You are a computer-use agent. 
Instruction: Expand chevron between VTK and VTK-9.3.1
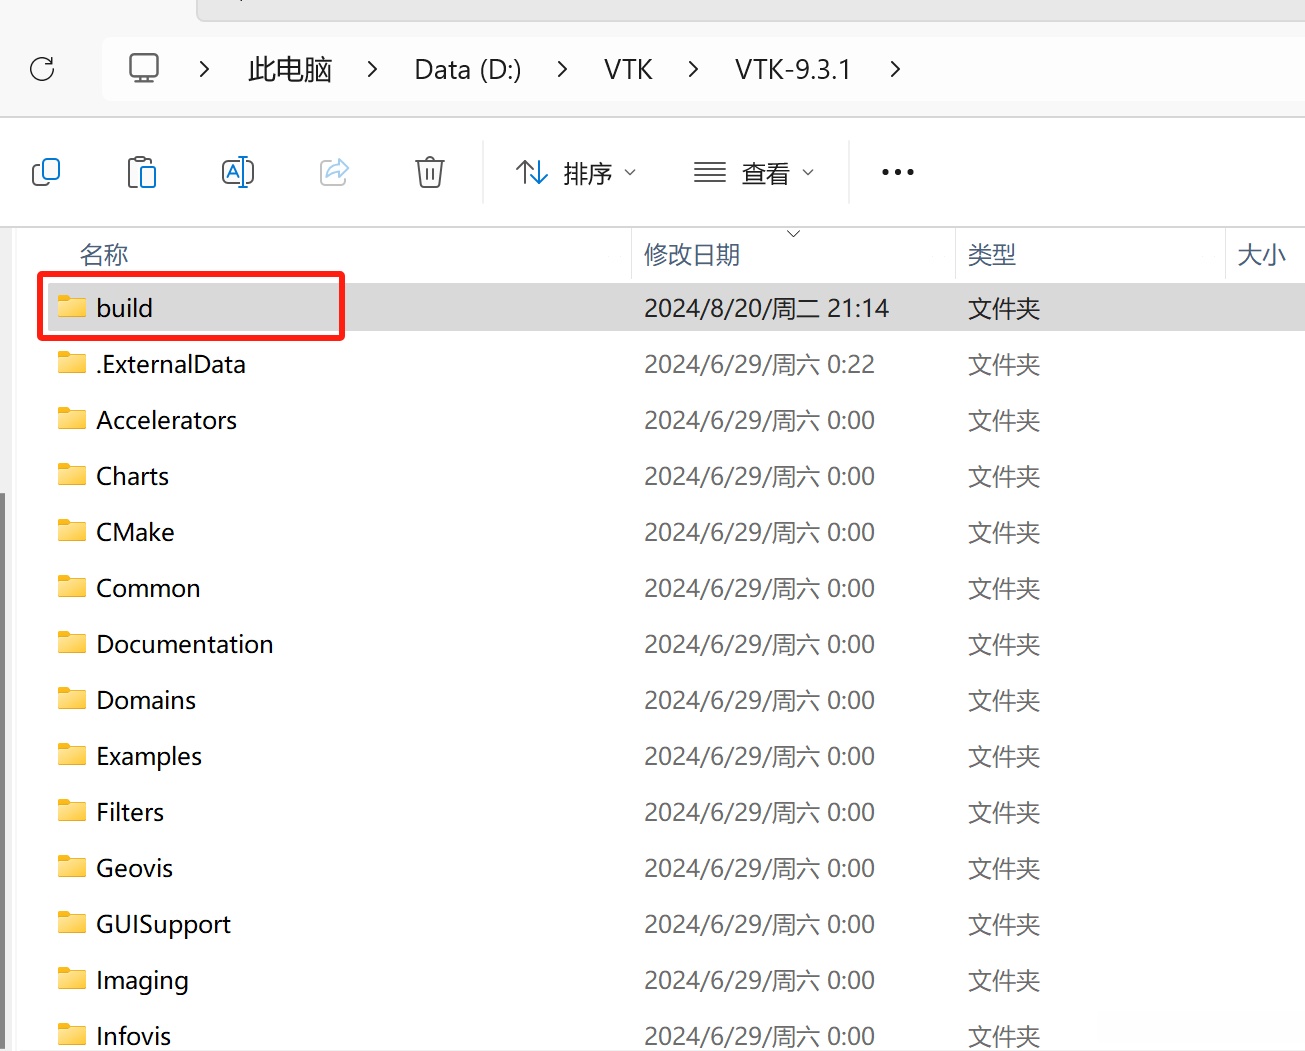point(693,69)
